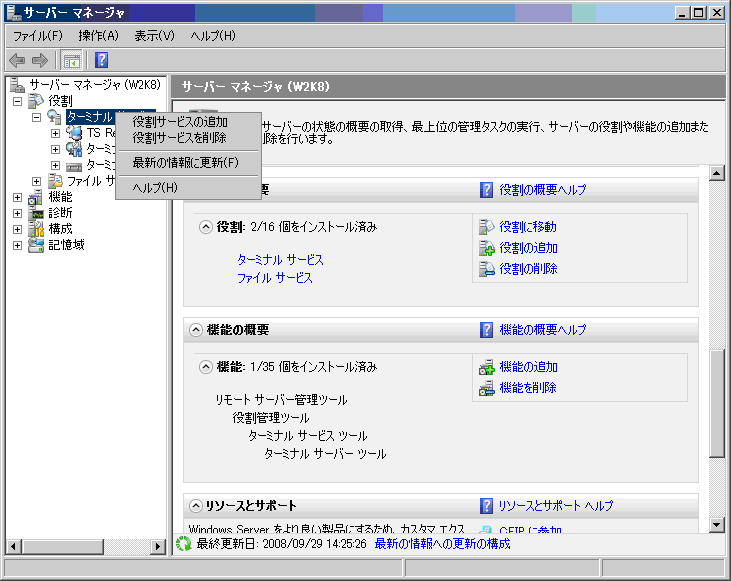Click the Back arrow toolbar icon
This screenshot has width=731, height=581.
[x=17, y=60]
